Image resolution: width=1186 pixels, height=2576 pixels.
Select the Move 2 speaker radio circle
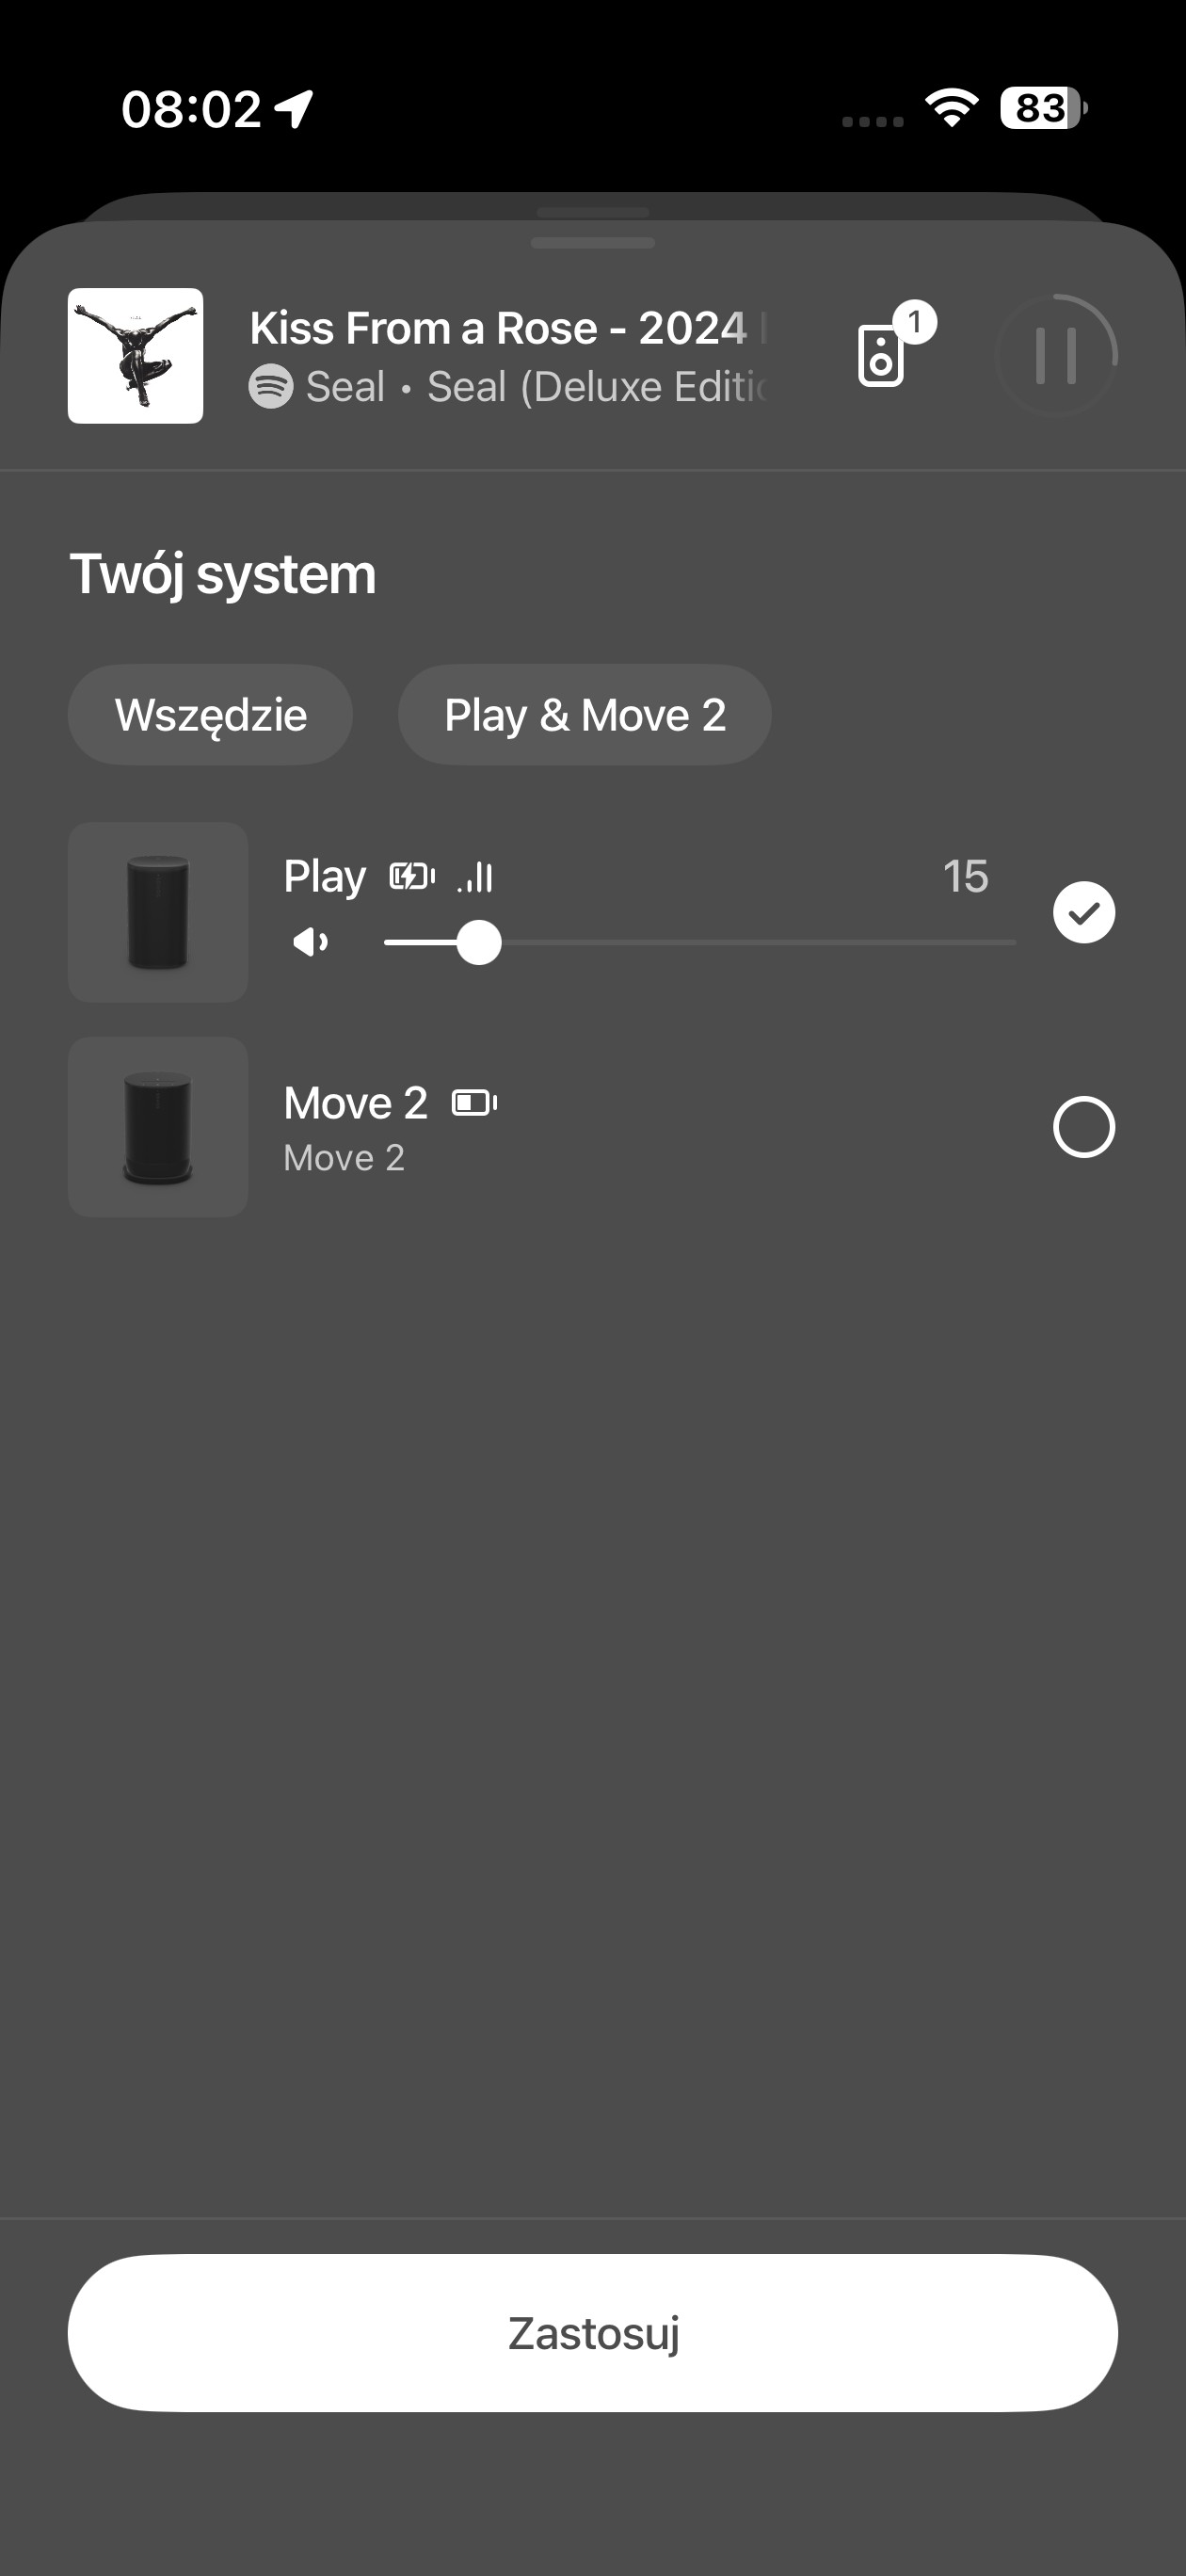tap(1084, 1127)
